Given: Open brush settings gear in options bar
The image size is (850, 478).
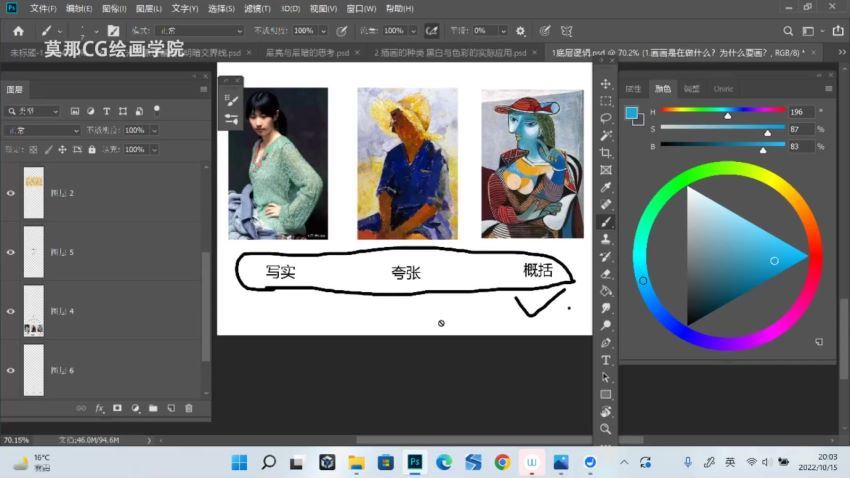Looking at the screenshot, I should (x=520, y=31).
